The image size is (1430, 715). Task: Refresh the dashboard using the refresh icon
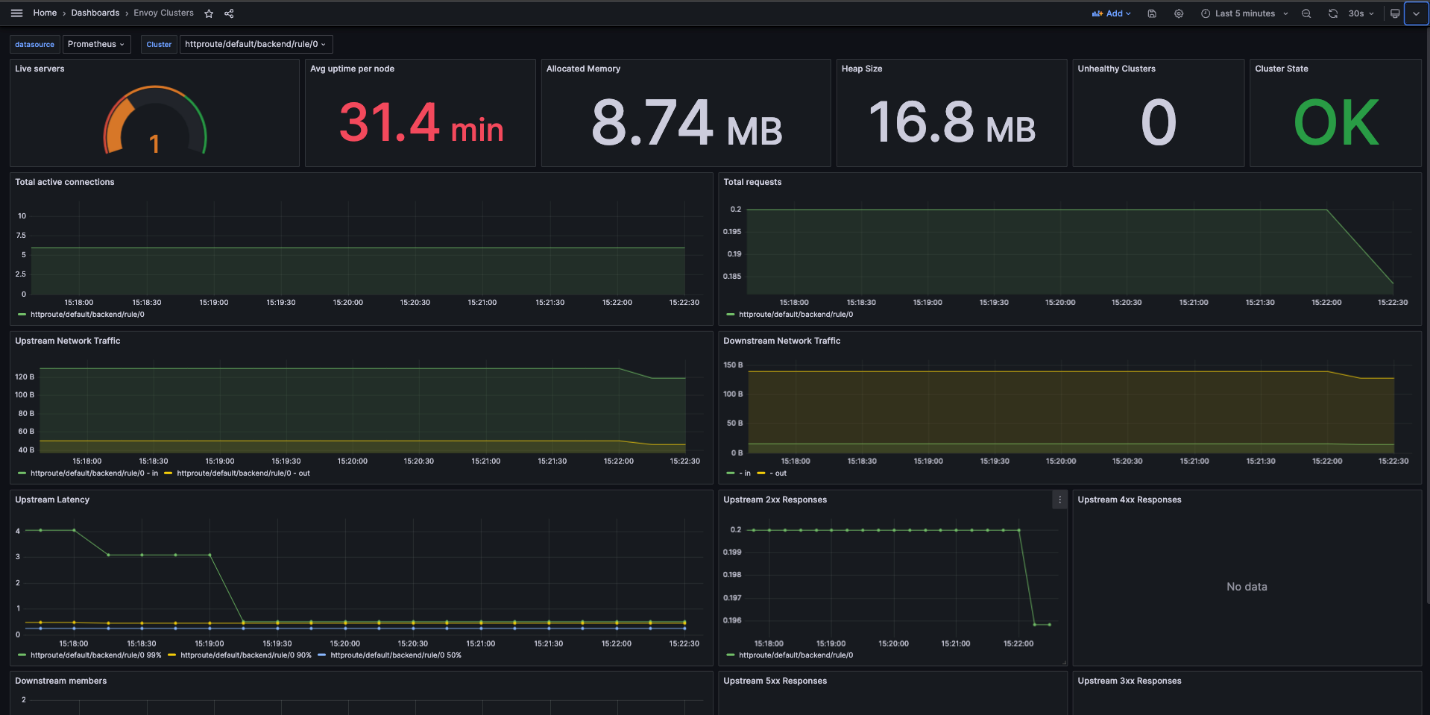coord(1333,14)
